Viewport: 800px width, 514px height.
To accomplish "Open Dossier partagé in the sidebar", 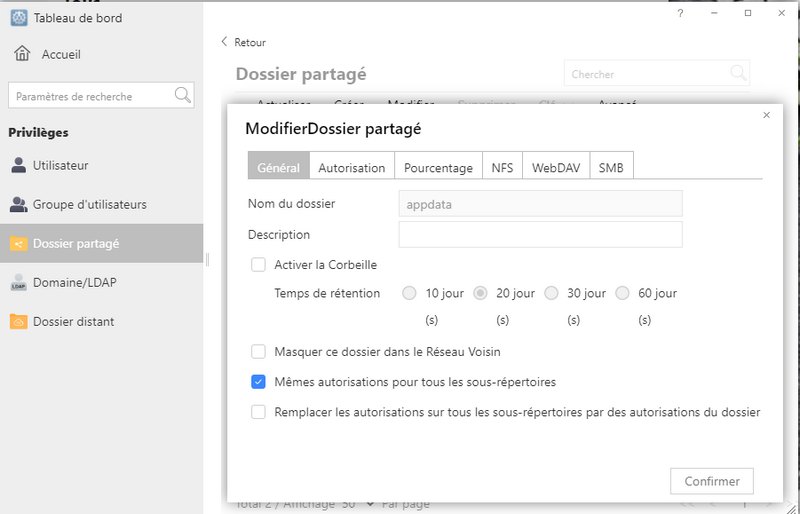I will click(100, 243).
